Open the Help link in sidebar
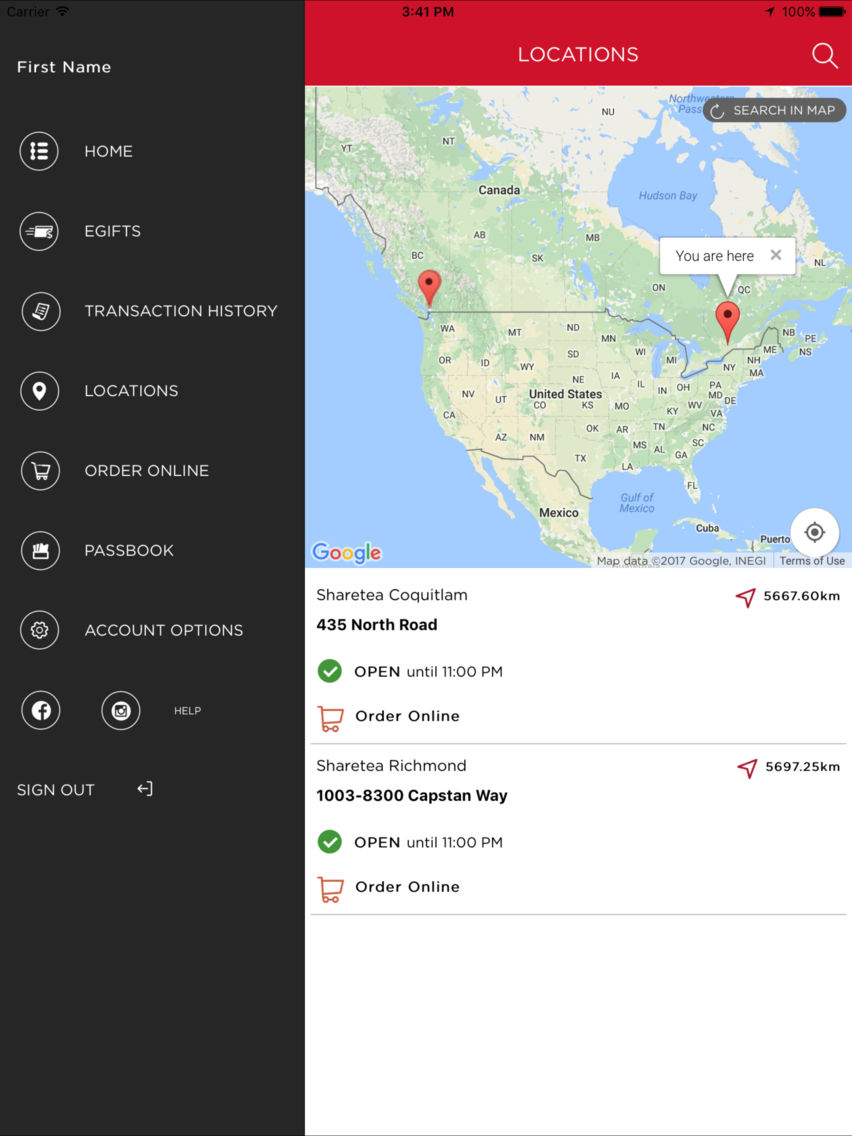 (188, 711)
